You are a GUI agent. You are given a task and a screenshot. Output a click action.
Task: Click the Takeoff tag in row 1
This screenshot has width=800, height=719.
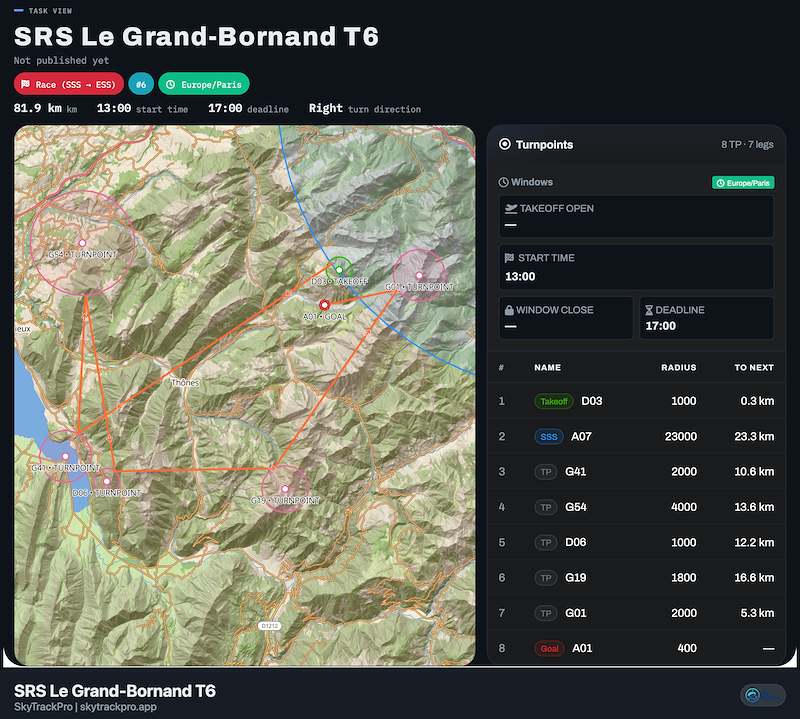(x=554, y=401)
